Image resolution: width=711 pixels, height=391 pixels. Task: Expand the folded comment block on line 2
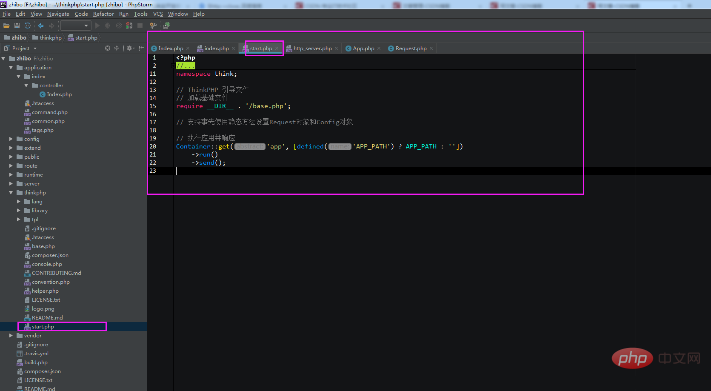coord(185,66)
